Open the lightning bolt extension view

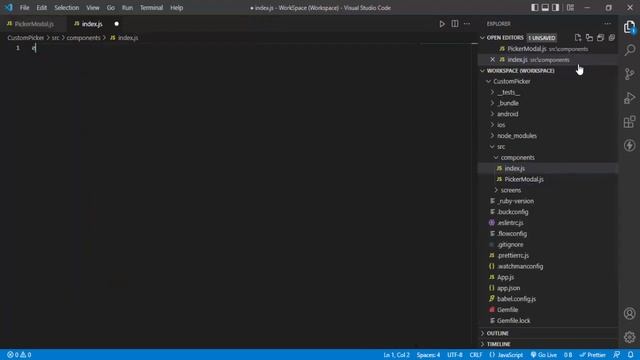pyautogui.click(x=629, y=145)
